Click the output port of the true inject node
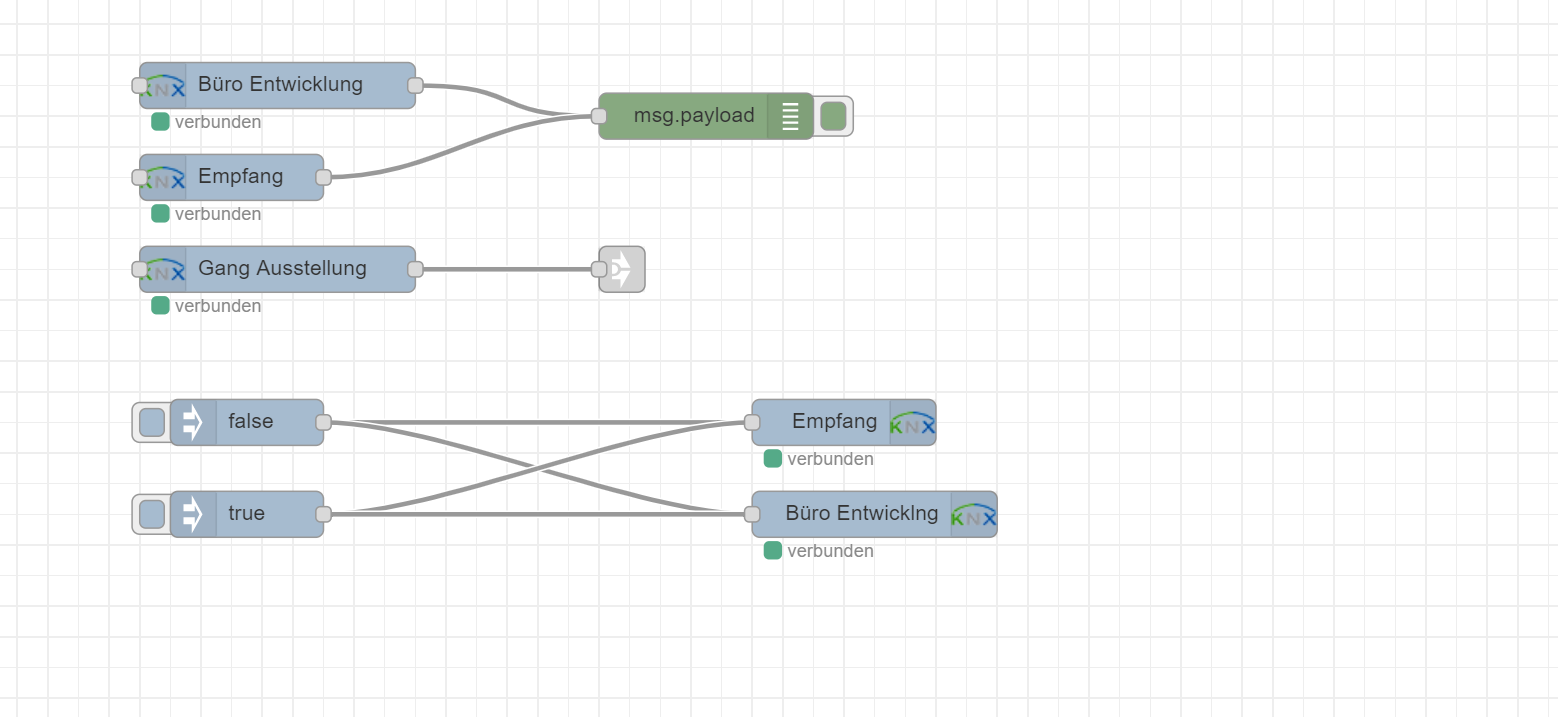 [x=323, y=515]
